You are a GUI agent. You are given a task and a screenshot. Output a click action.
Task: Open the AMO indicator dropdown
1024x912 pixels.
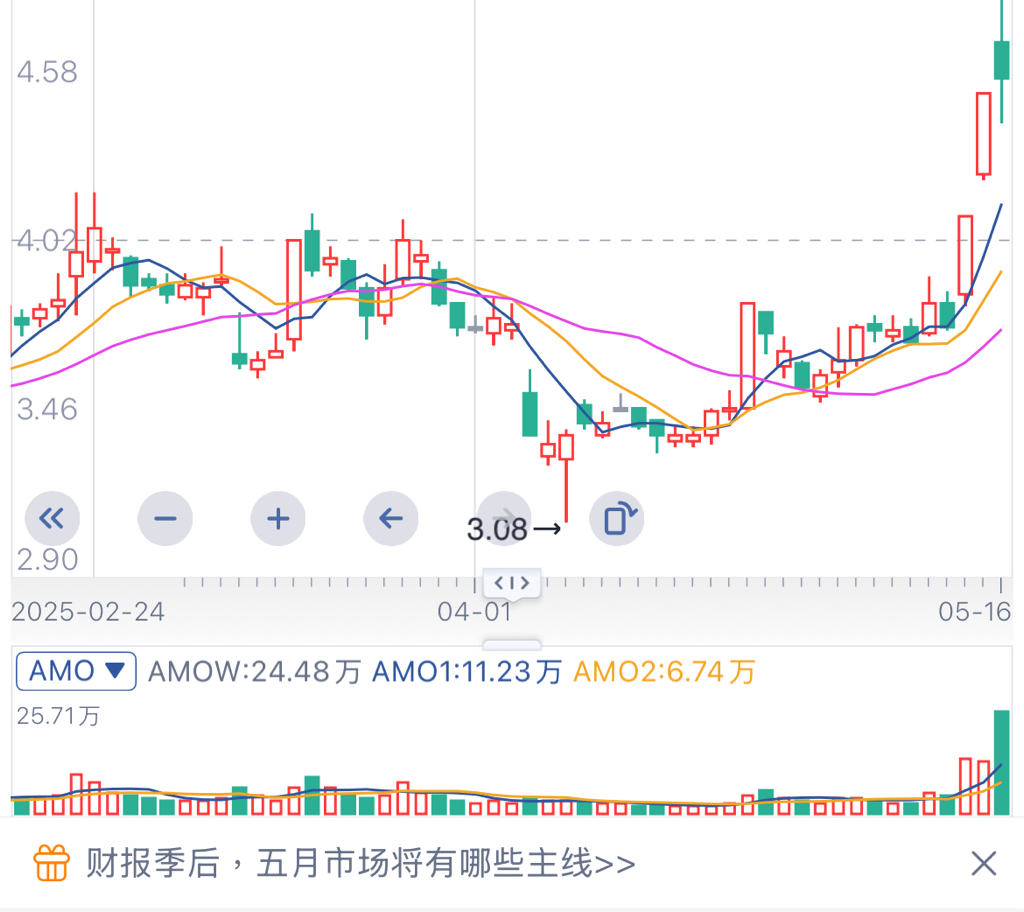[x=76, y=671]
